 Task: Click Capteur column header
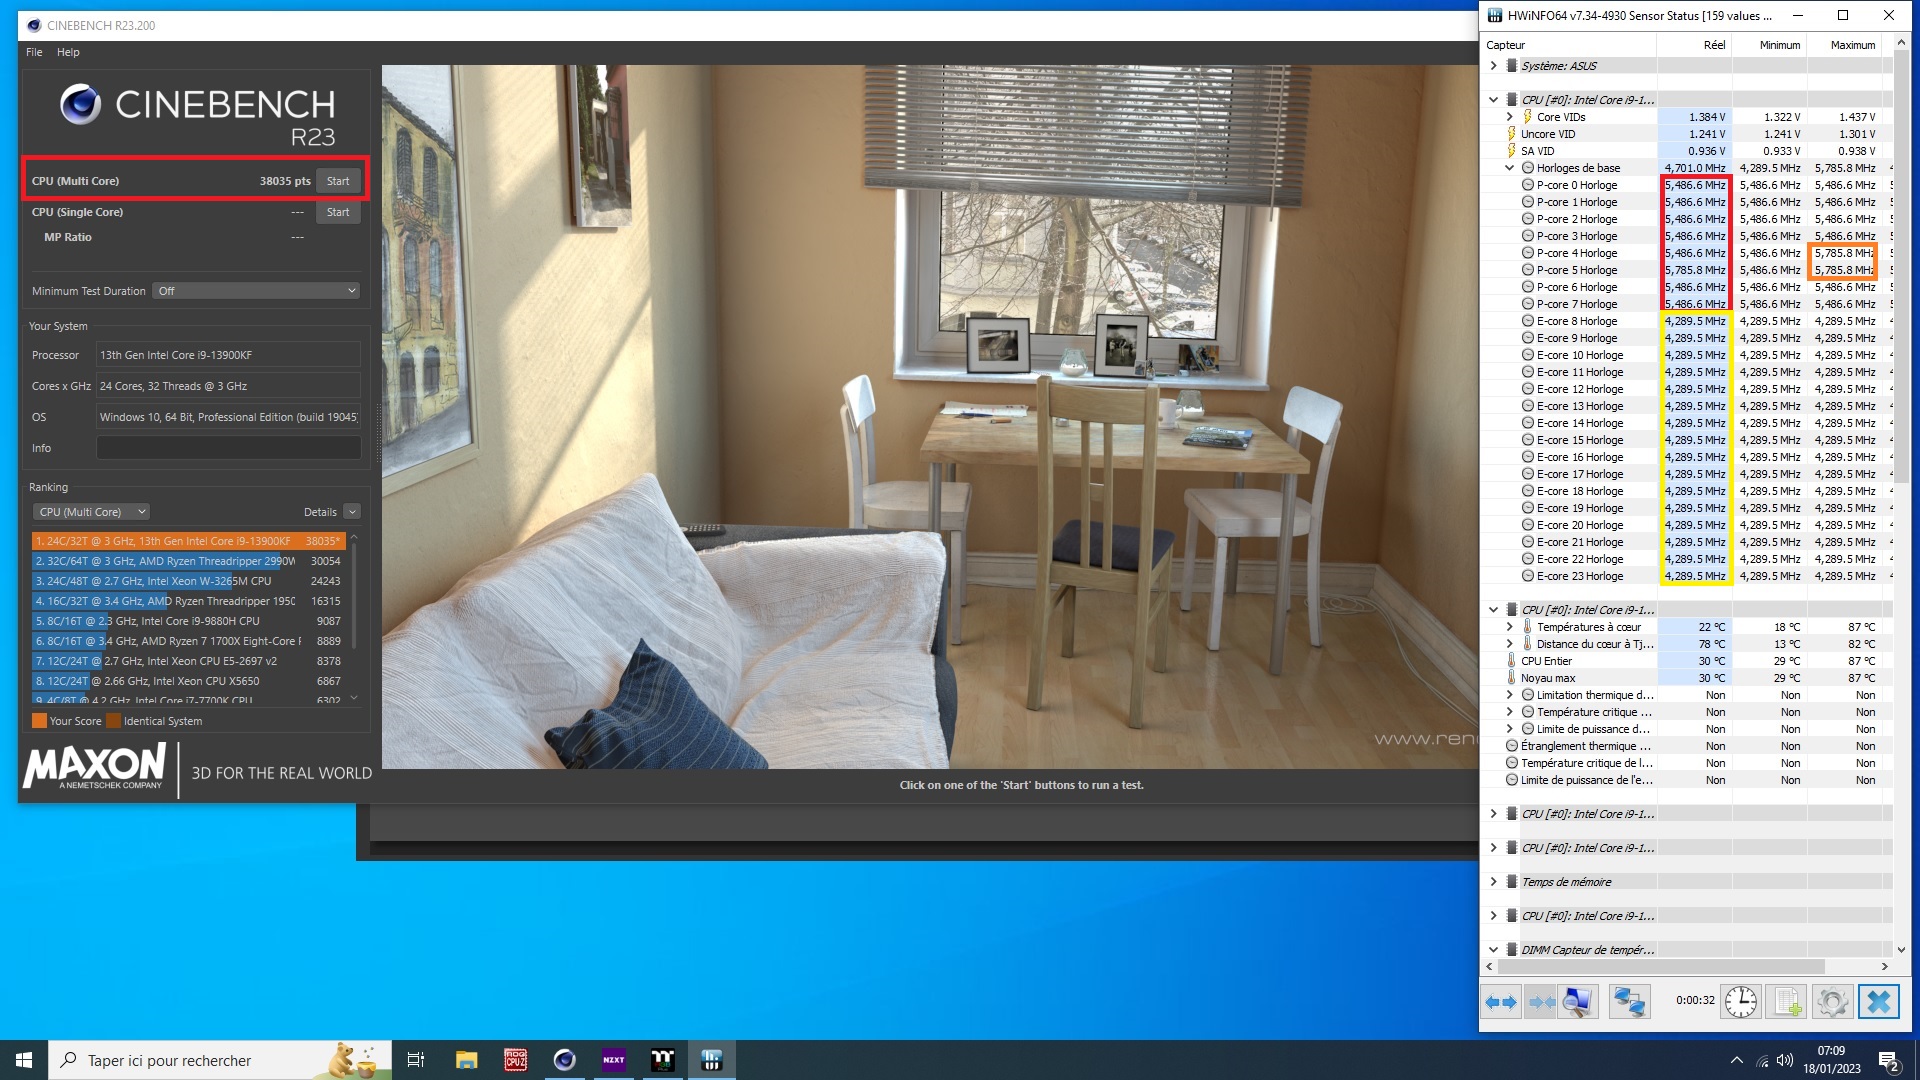tap(1568, 45)
